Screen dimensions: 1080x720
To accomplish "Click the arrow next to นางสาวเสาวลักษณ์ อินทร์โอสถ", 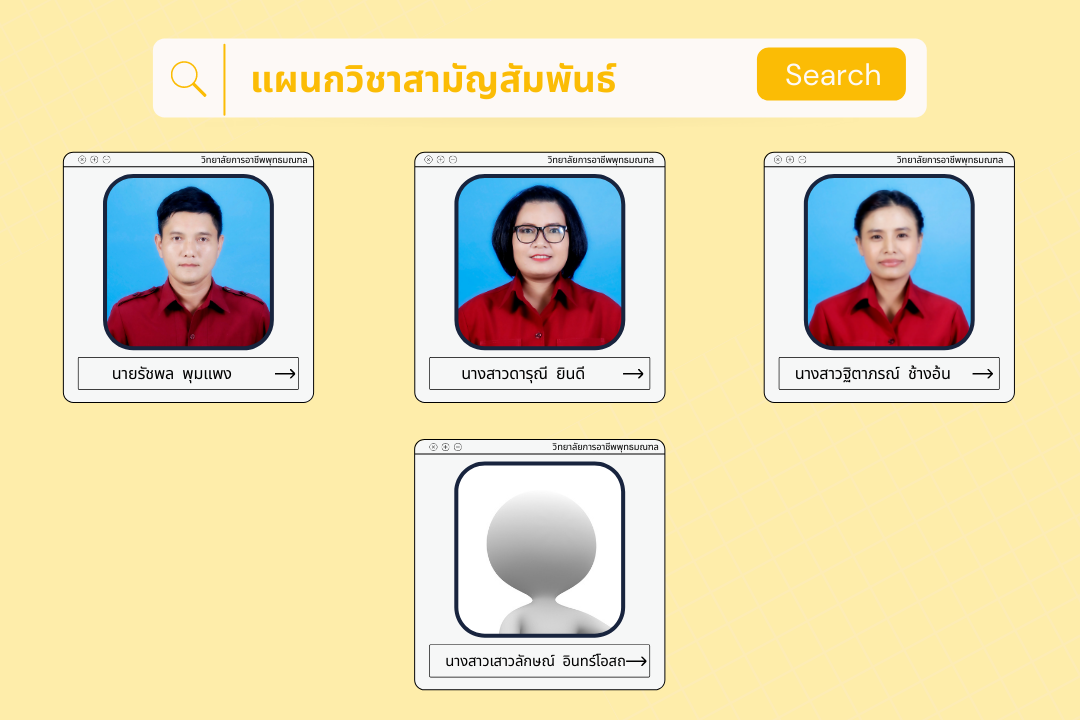I will pos(636,661).
